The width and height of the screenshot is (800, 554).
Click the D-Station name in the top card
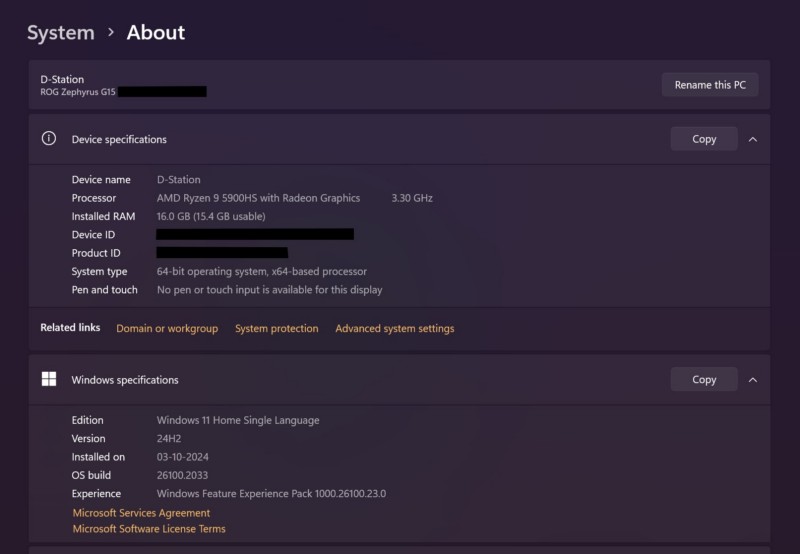pyautogui.click(x=62, y=79)
